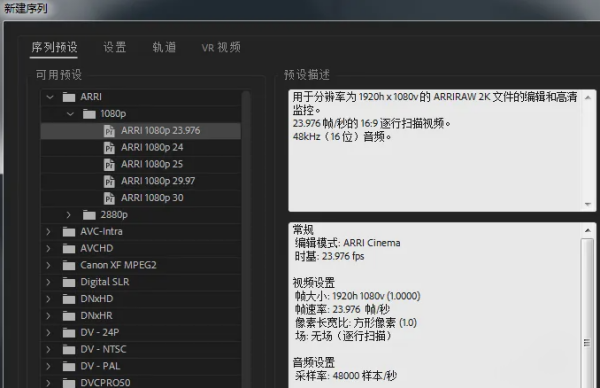
Task: Click the 采样率: 48000 样本/秒 text
Action: (346, 376)
